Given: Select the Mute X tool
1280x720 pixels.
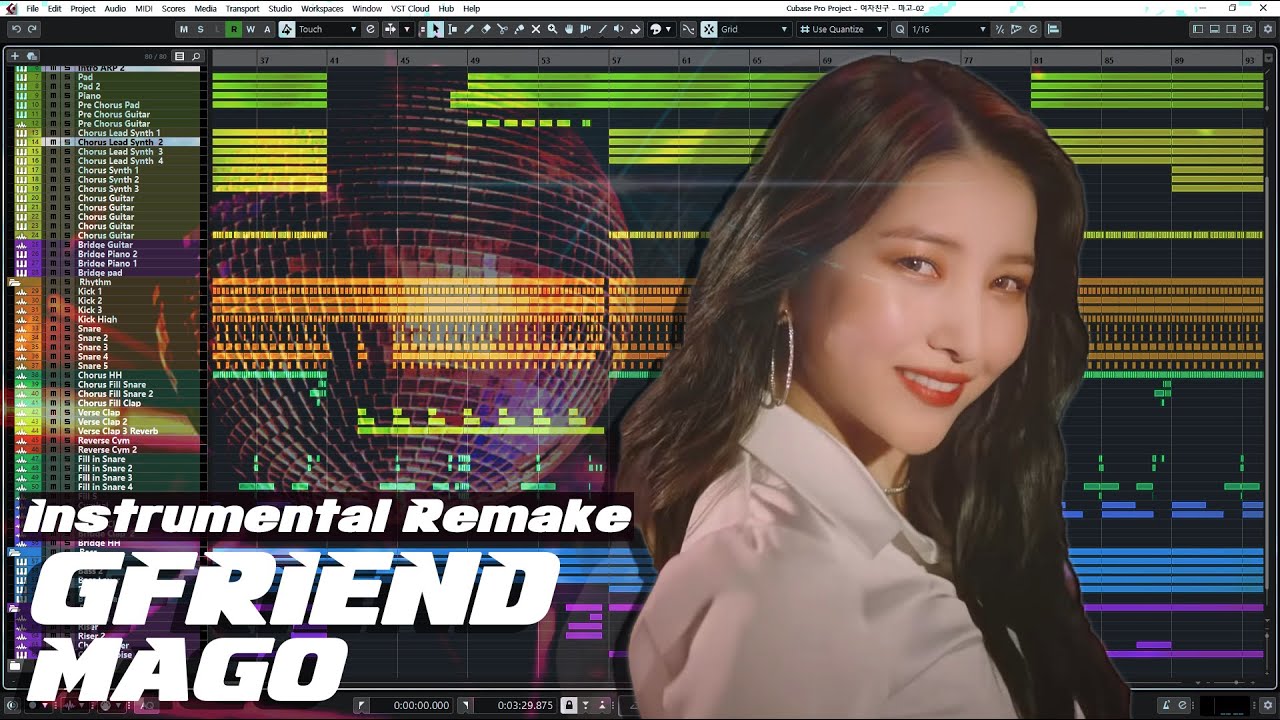Looking at the screenshot, I should pyautogui.click(x=536, y=29).
